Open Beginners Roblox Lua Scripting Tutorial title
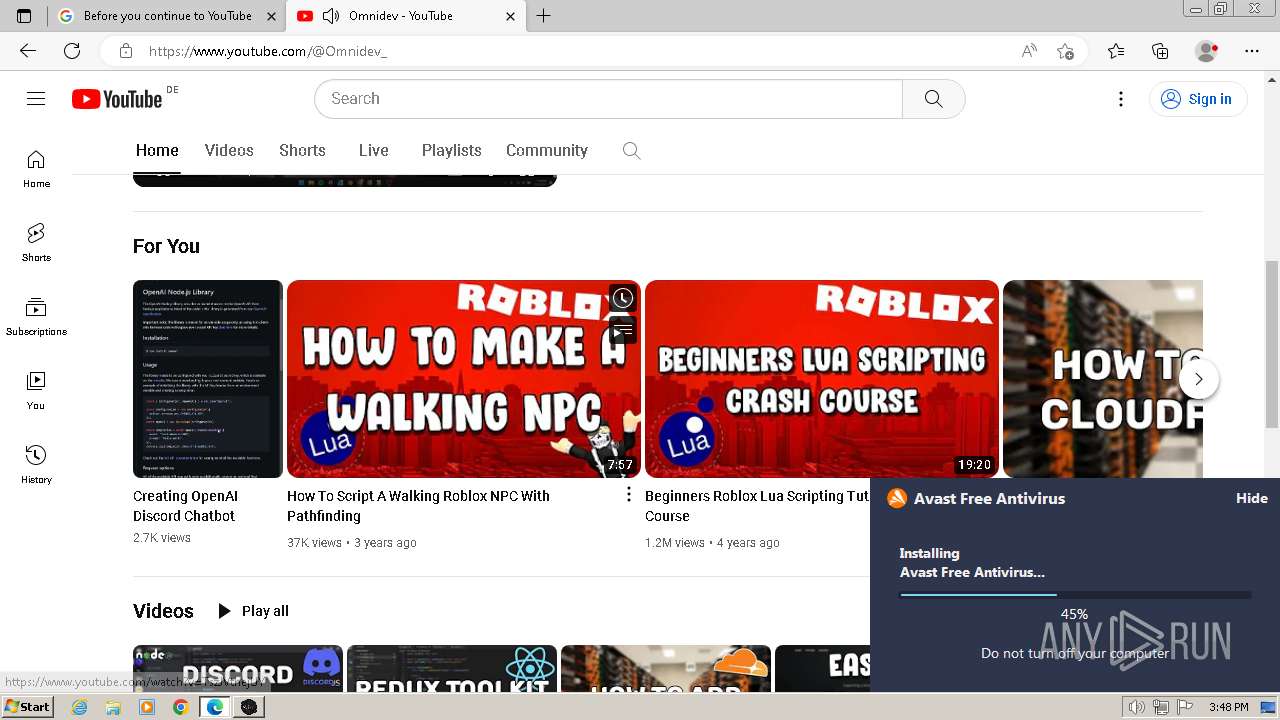The width and height of the screenshot is (1280, 720). (757, 506)
